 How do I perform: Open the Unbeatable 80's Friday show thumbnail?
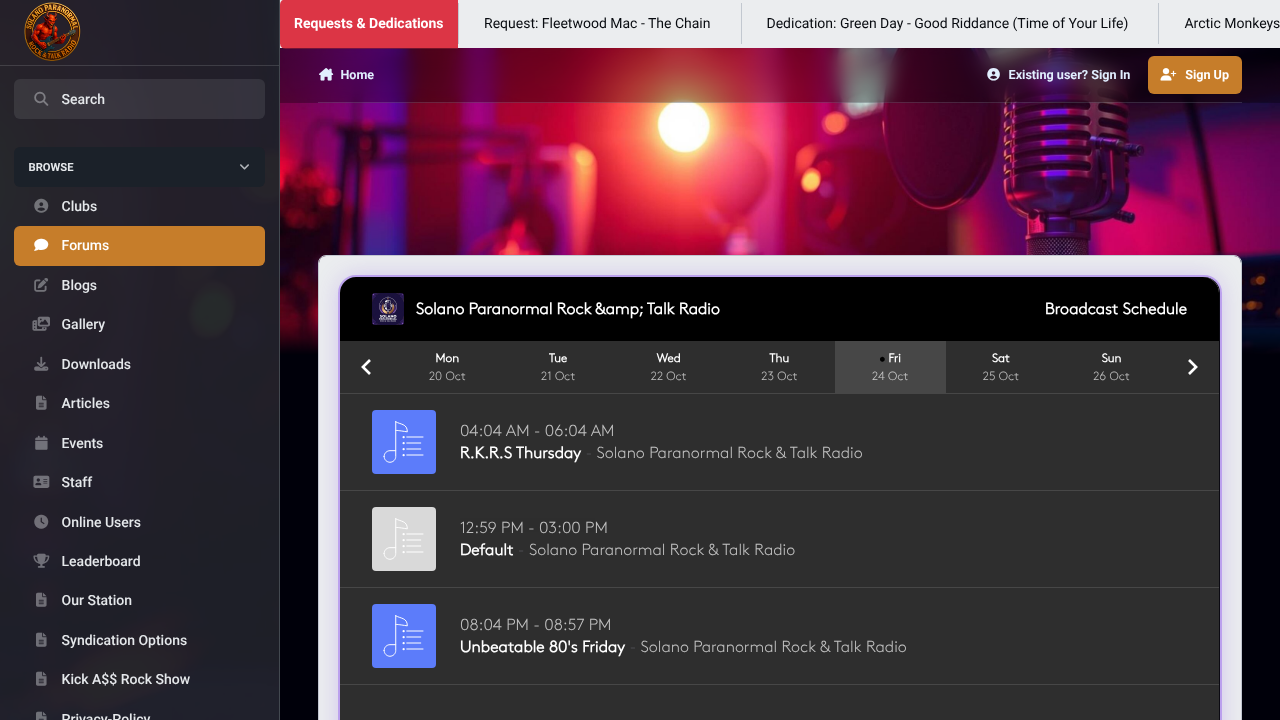click(x=404, y=636)
